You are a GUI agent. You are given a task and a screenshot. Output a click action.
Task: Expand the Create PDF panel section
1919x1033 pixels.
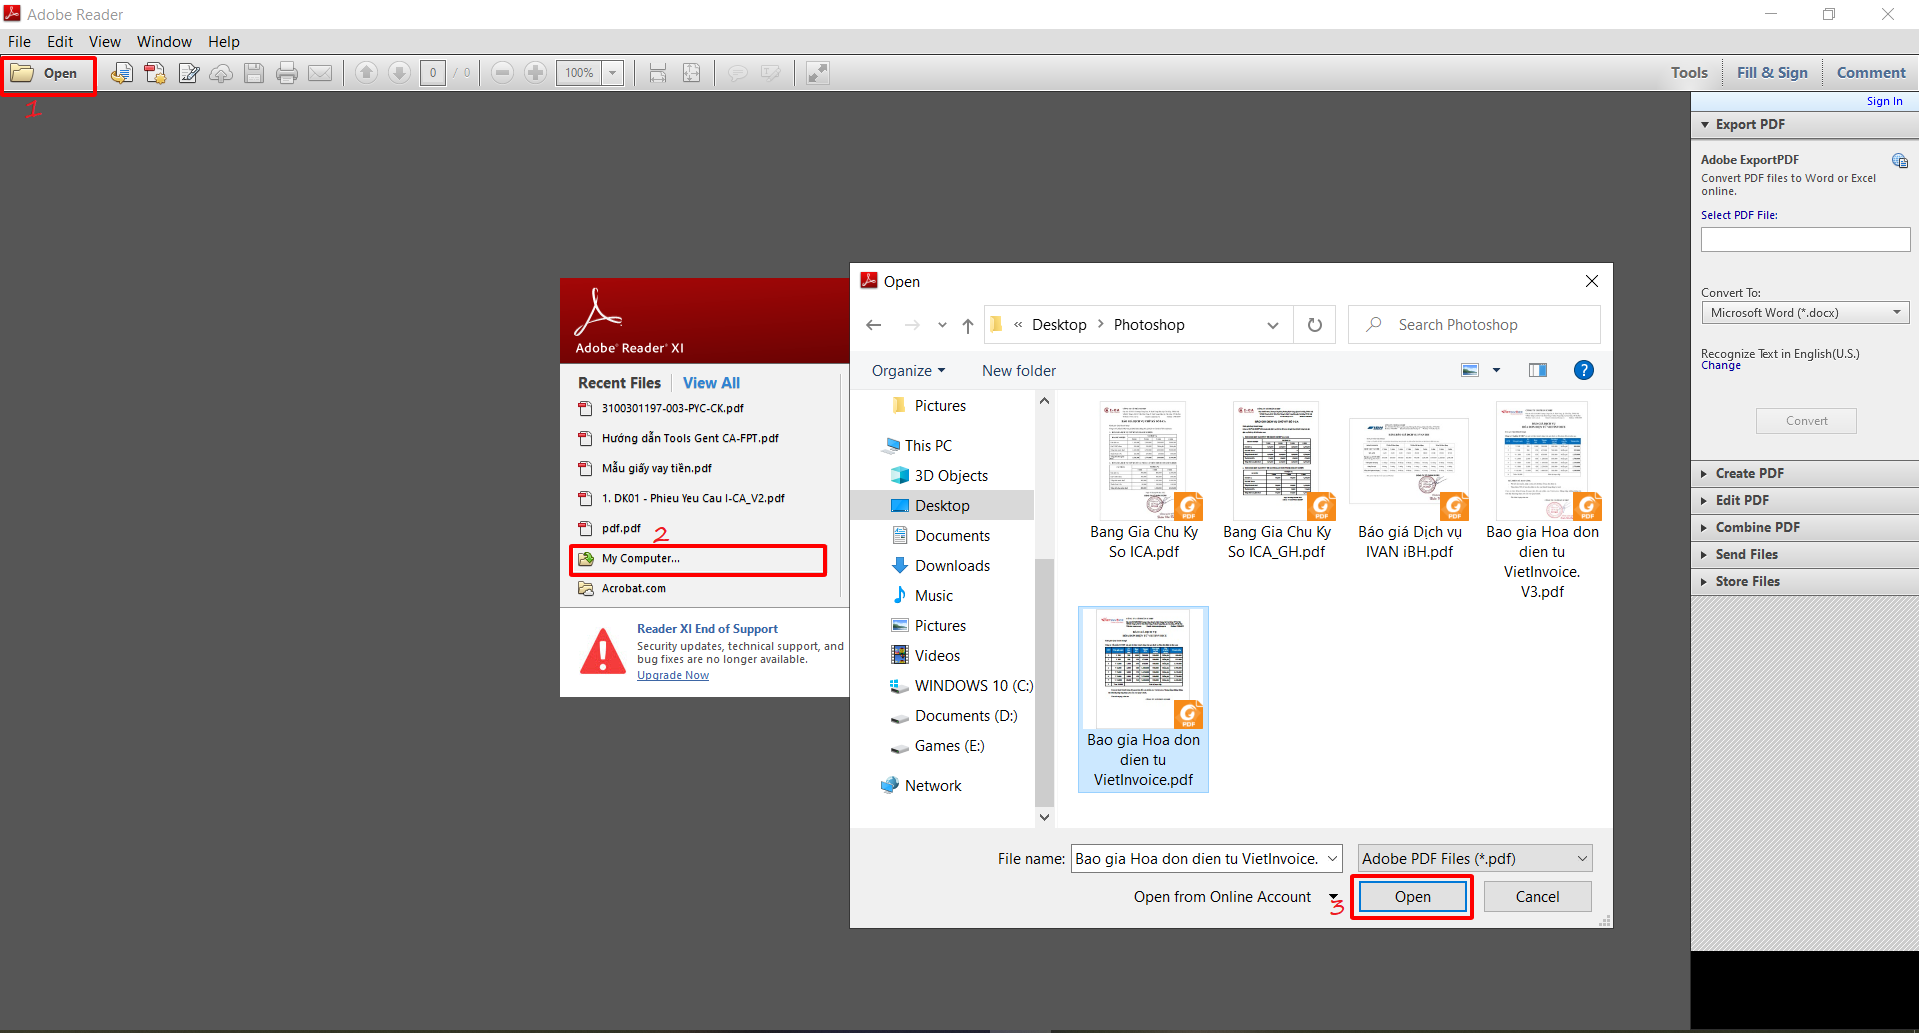pos(1749,473)
